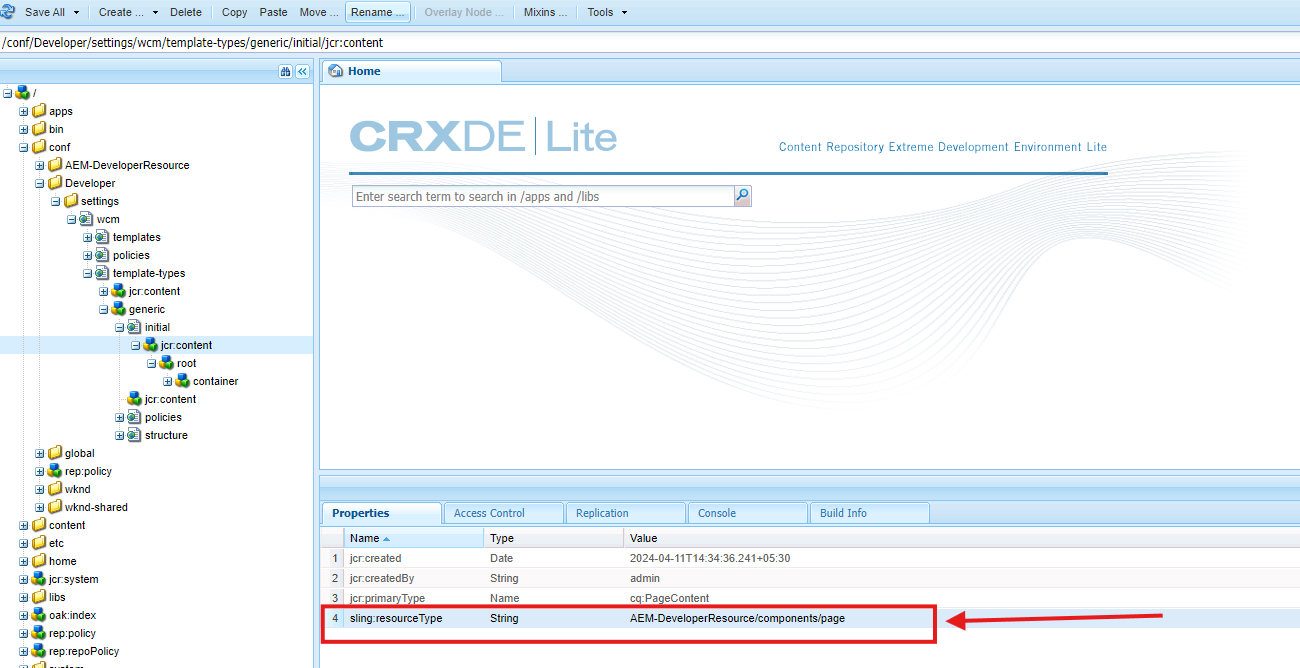Screen dimensions: 1300x668
Task: Click the apps folder icon in tree
Action: (39, 111)
